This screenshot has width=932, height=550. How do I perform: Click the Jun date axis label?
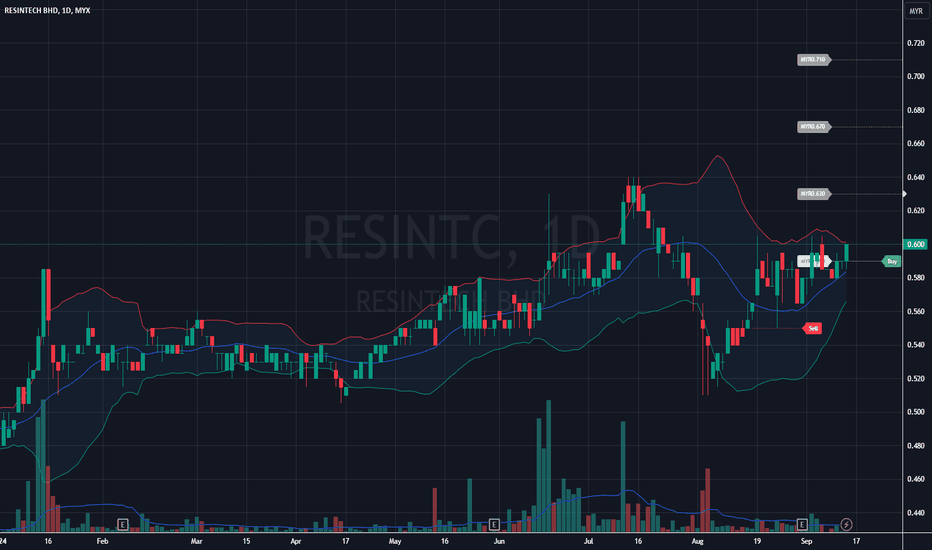coord(499,541)
